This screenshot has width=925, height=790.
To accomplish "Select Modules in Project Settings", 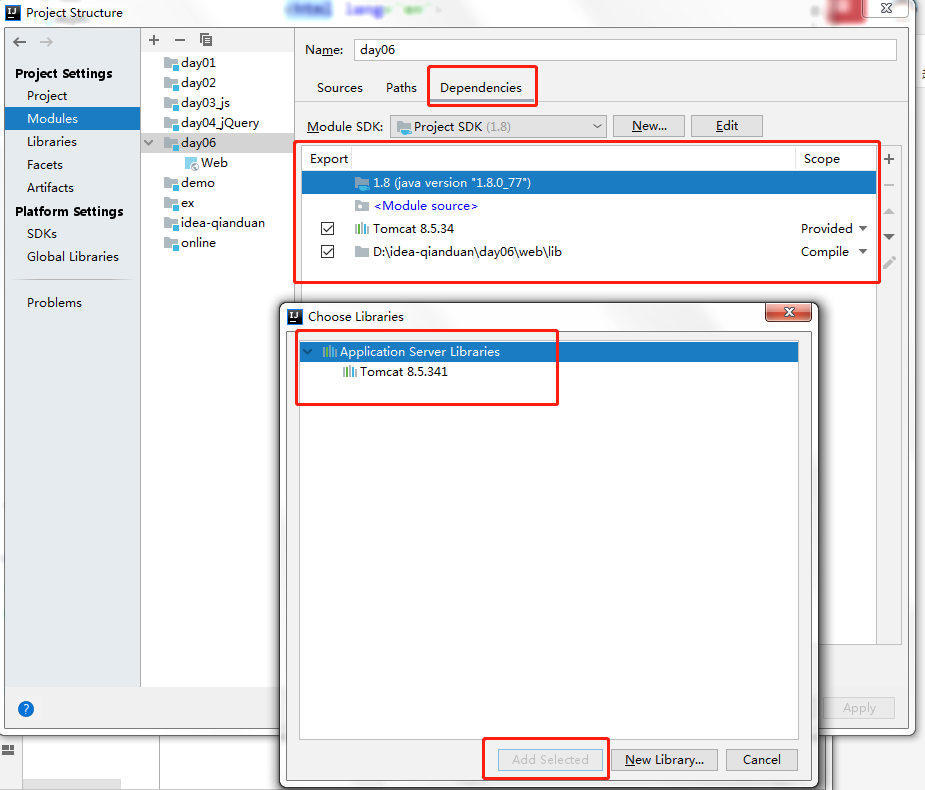I will pos(73,119).
